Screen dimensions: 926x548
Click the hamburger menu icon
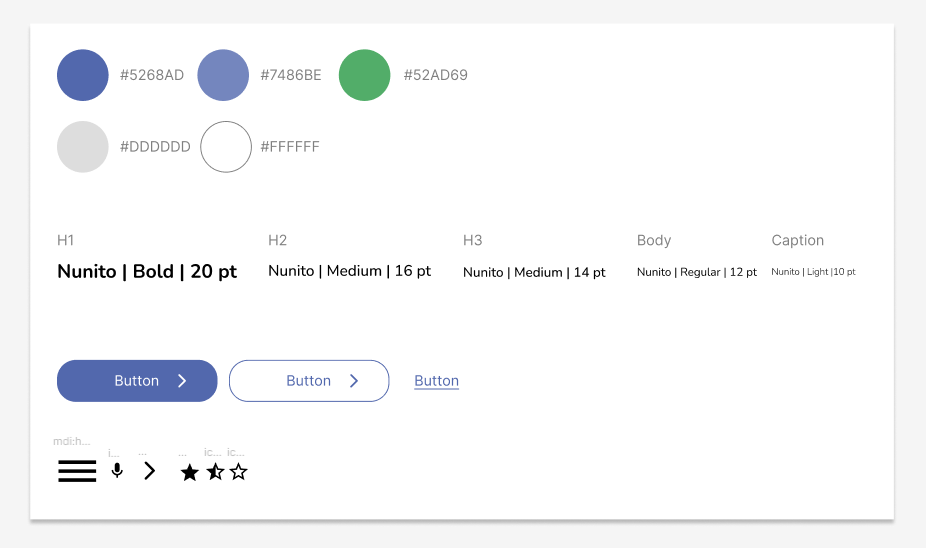[x=77, y=472]
